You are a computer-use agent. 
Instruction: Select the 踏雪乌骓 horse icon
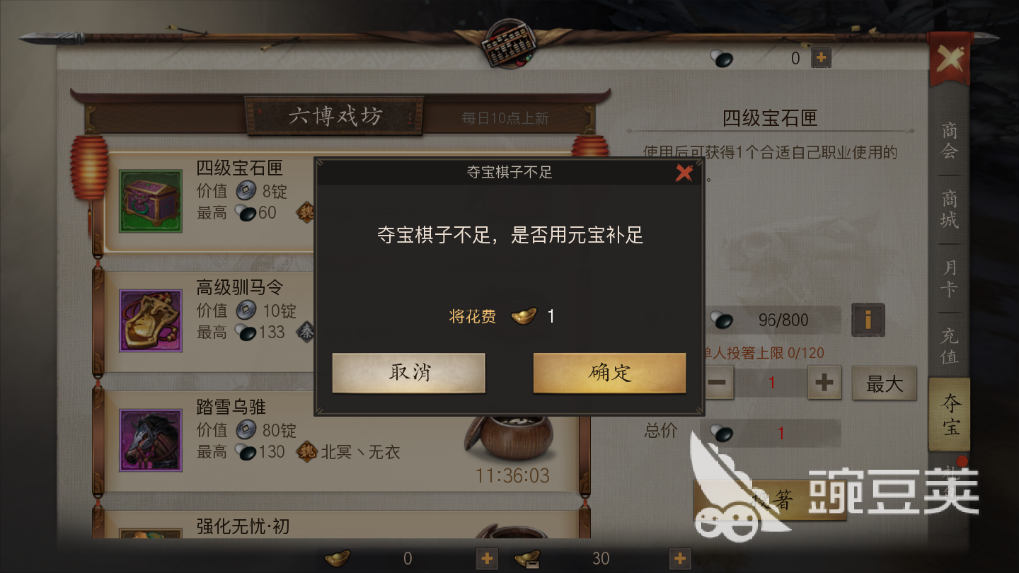151,440
